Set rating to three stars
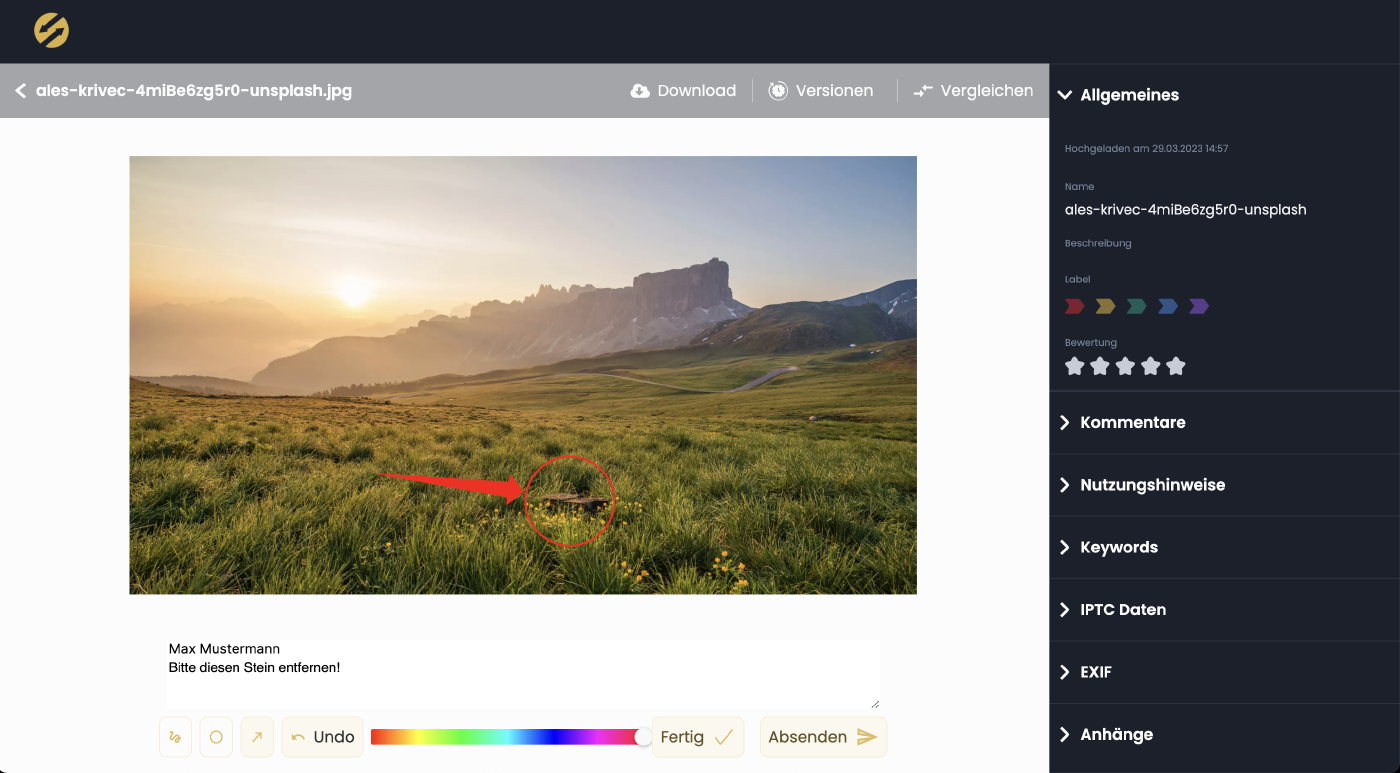1400x773 pixels. [x=1125, y=366]
